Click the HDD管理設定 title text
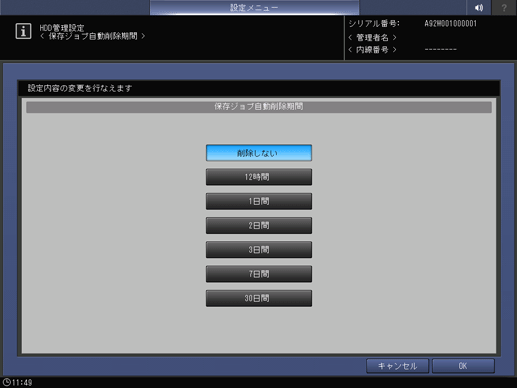Screen dimensions: 517x388 pos(62,28)
